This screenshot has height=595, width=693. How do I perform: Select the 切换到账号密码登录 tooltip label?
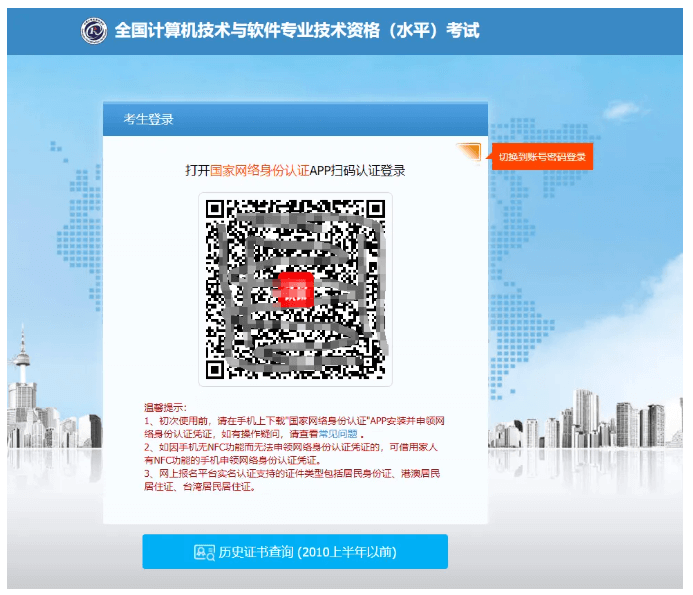click(x=542, y=157)
